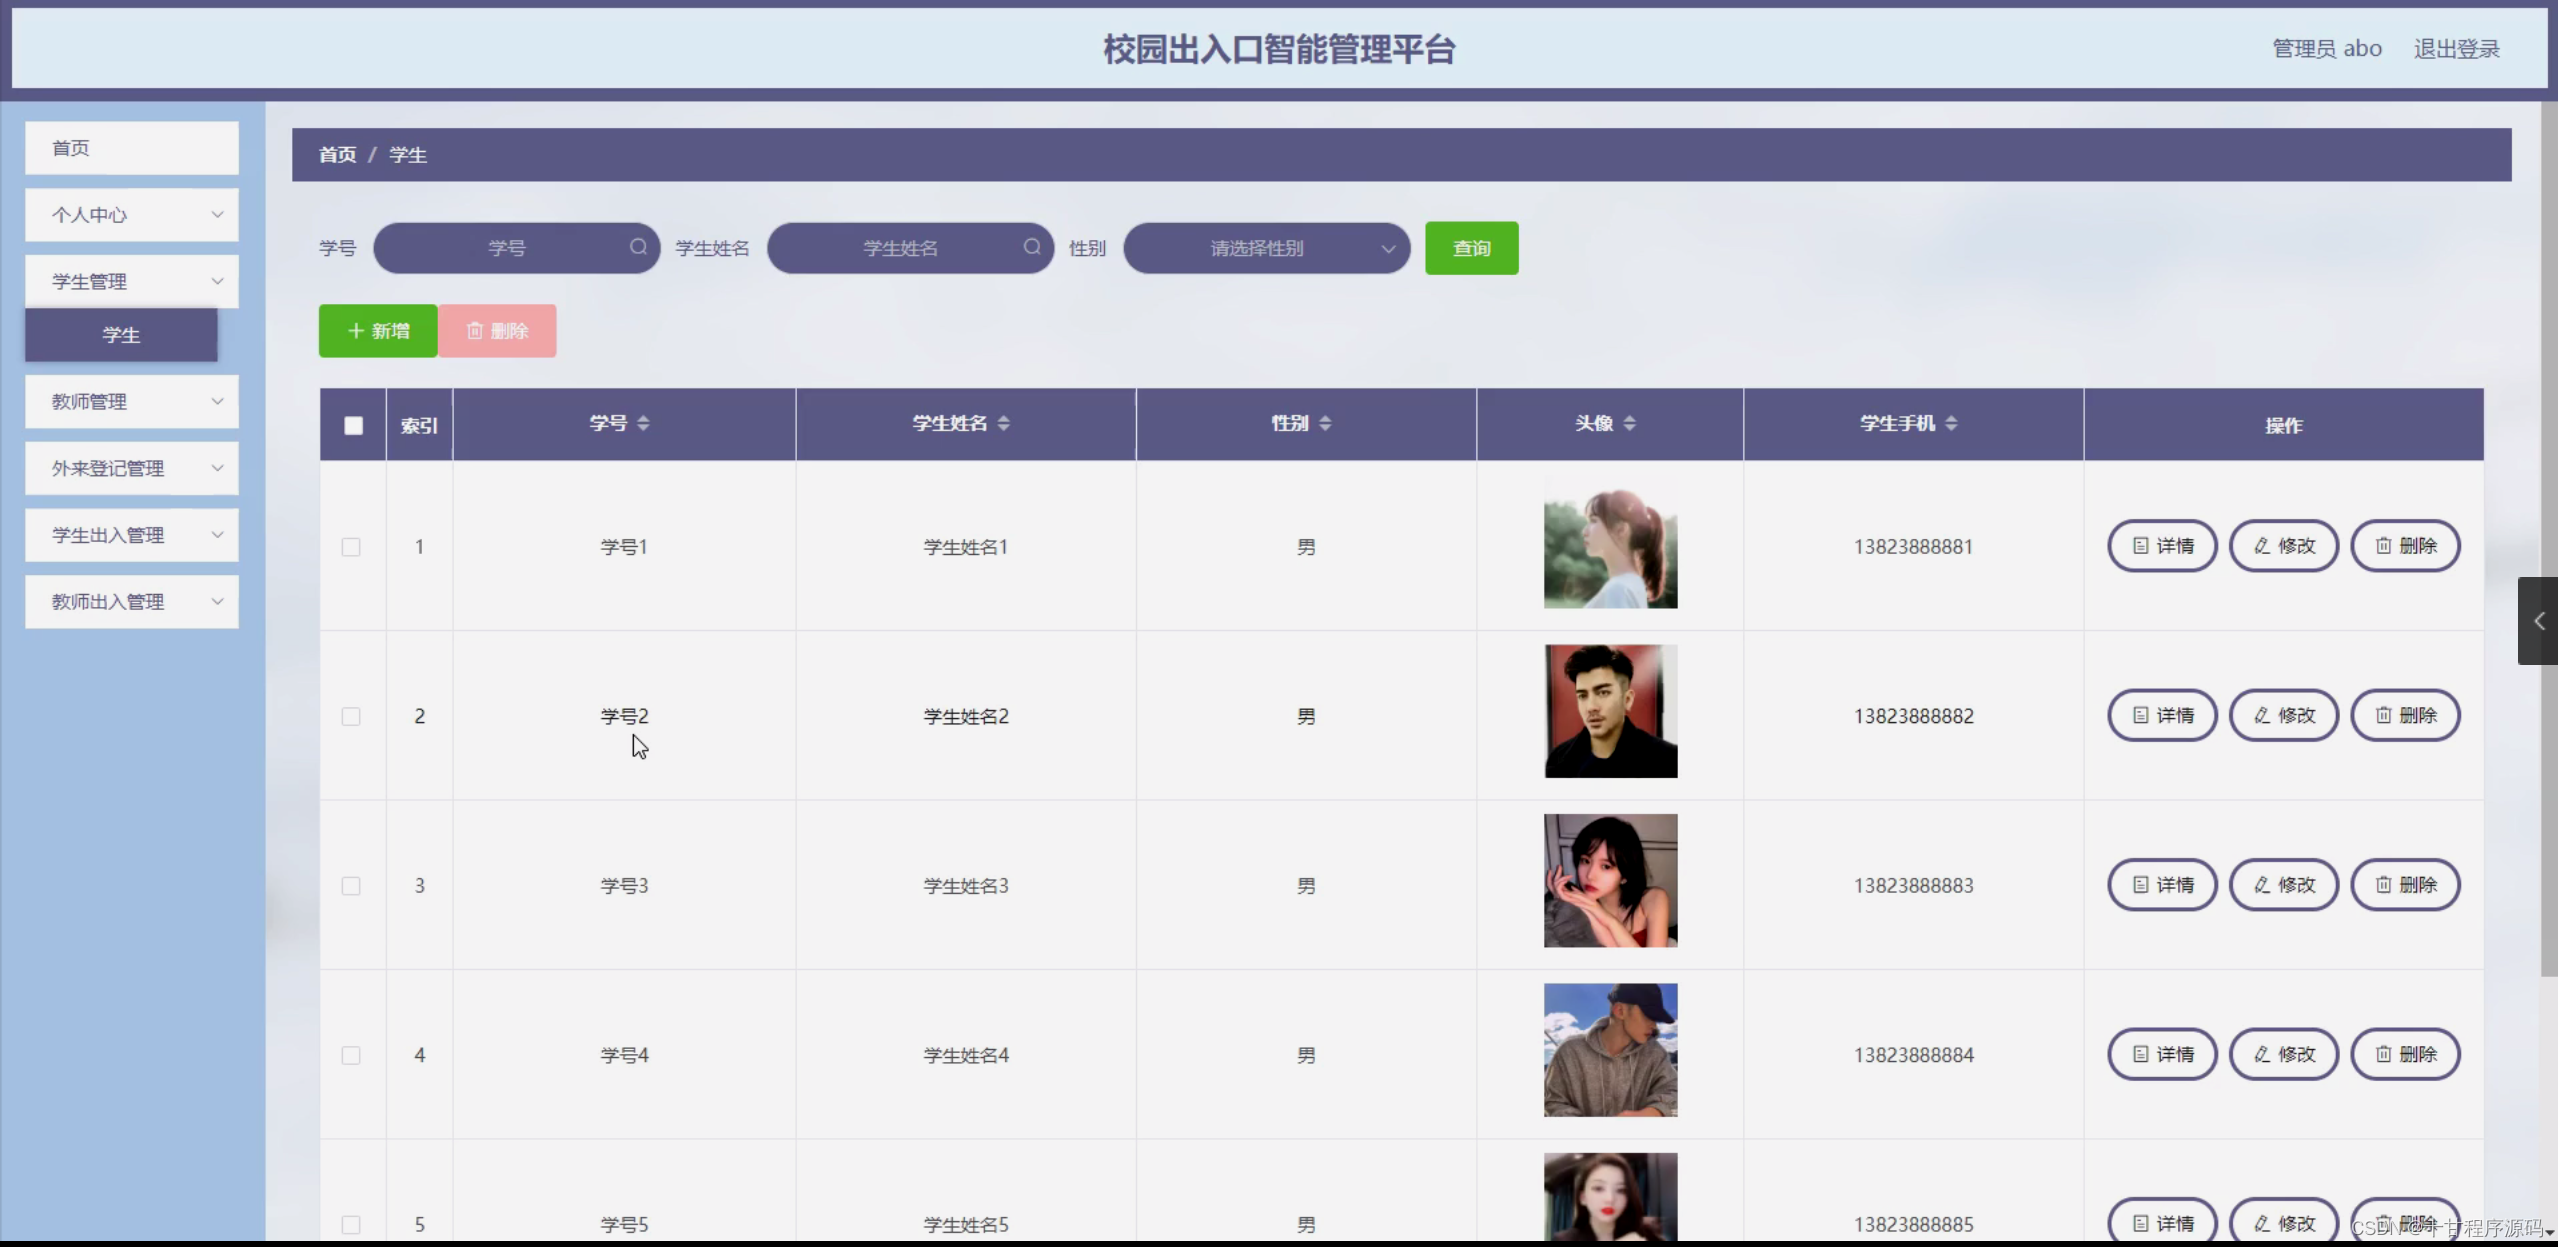2558x1247 pixels.
Task: Click the magnifier icon in 学生姓名 field
Action: pyautogui.click(x=1034, y=247)
